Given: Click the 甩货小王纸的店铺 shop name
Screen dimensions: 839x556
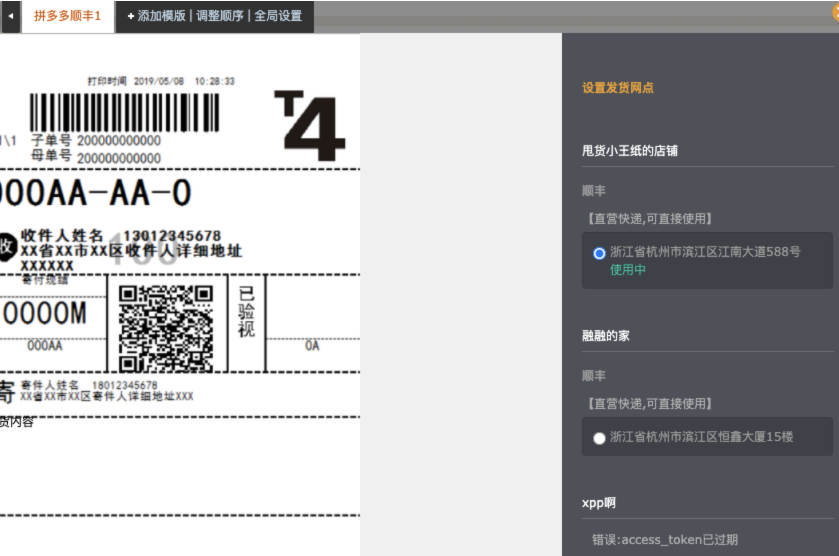Looking at the screenshot, I should pyautogui.click(x=630, y=151).
